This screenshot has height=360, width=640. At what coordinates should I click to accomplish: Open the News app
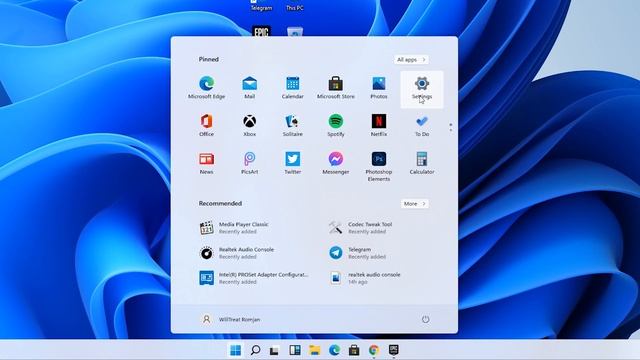tap(207, 163)
